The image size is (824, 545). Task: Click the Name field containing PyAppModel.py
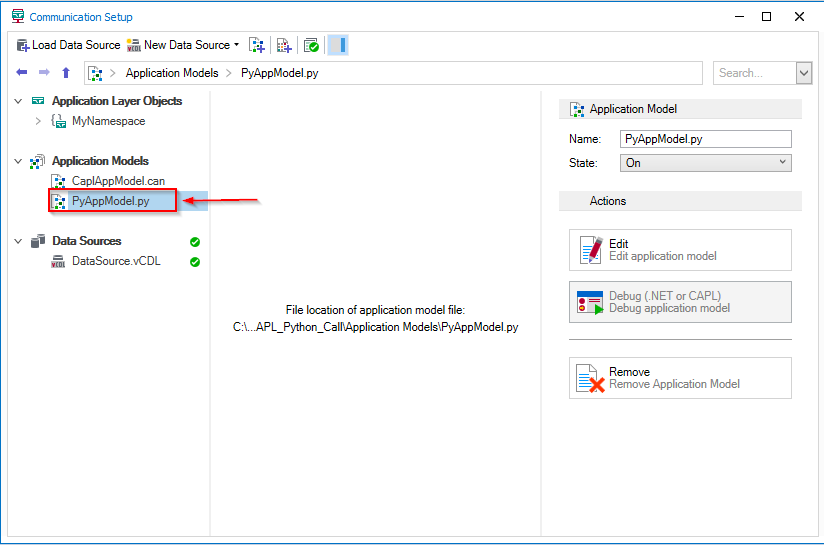[x=705, y=139]
